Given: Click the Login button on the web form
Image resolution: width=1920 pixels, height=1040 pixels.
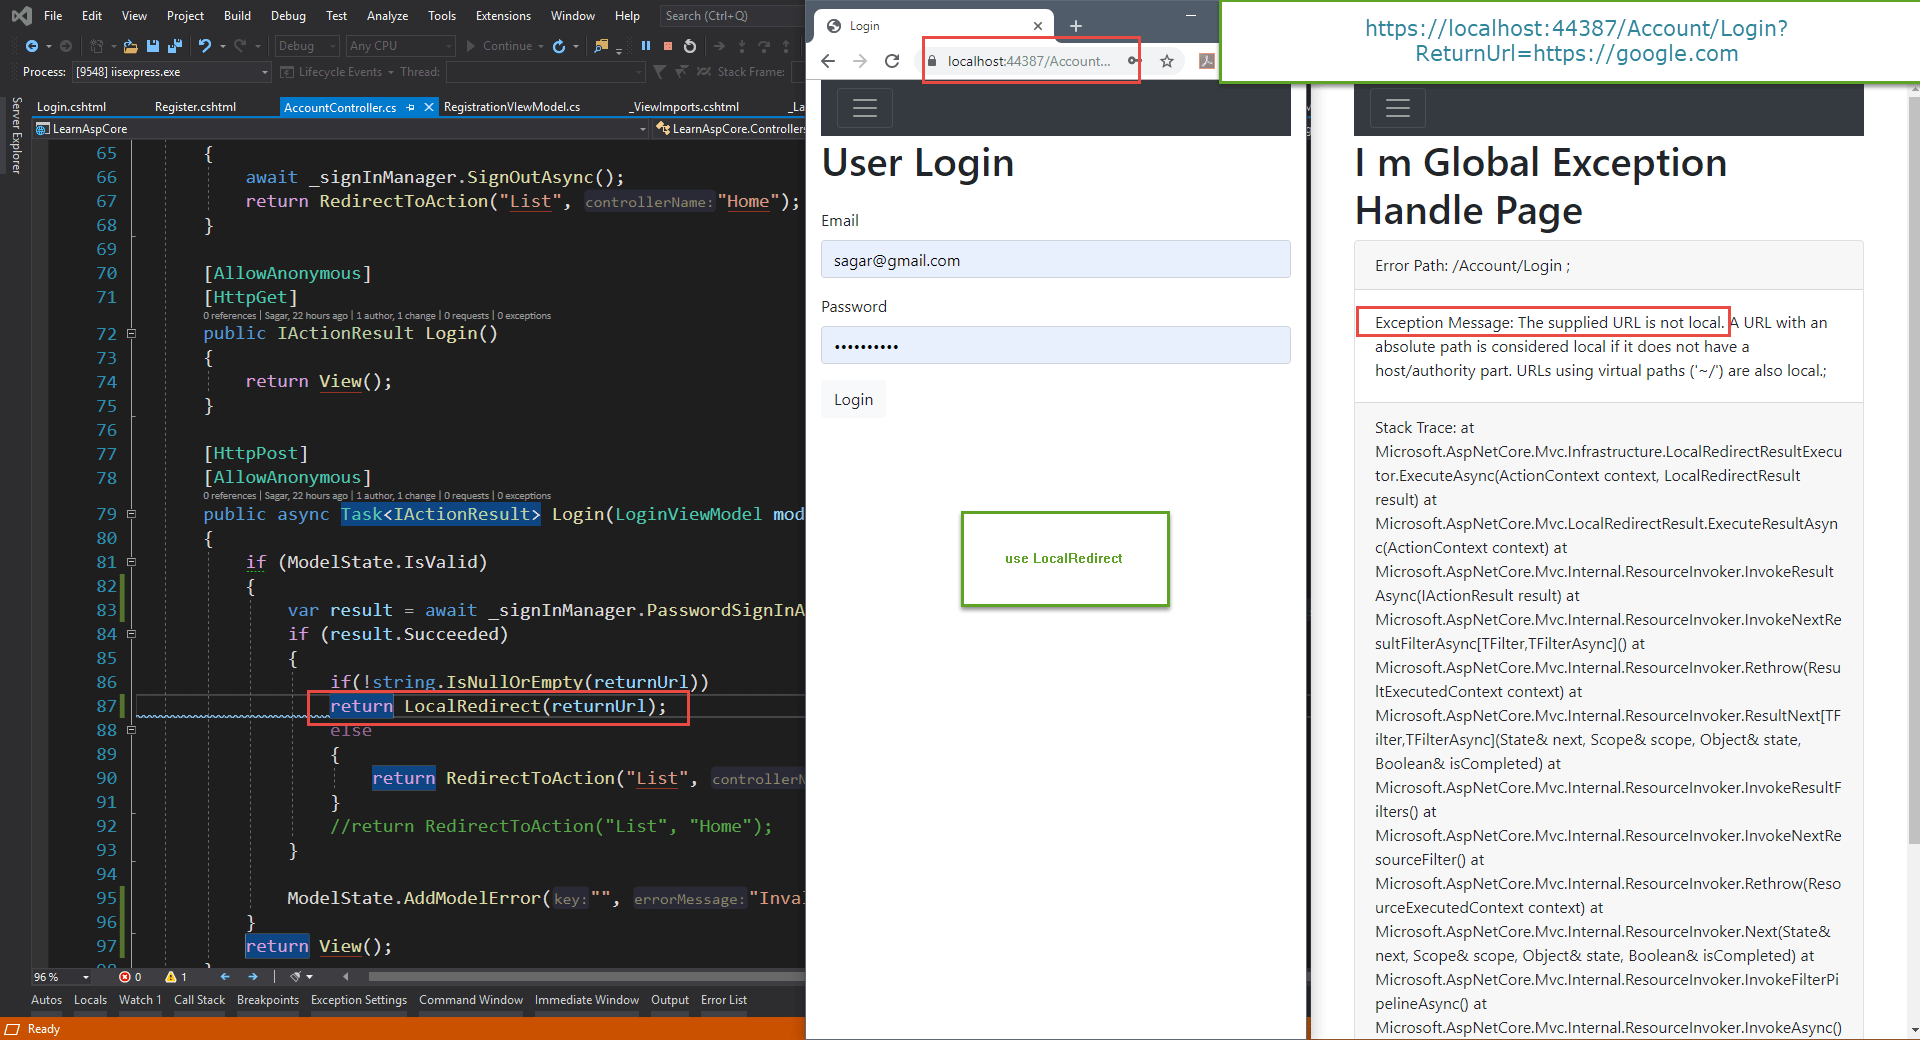Looking at the screenshot, I should (852, 398).
